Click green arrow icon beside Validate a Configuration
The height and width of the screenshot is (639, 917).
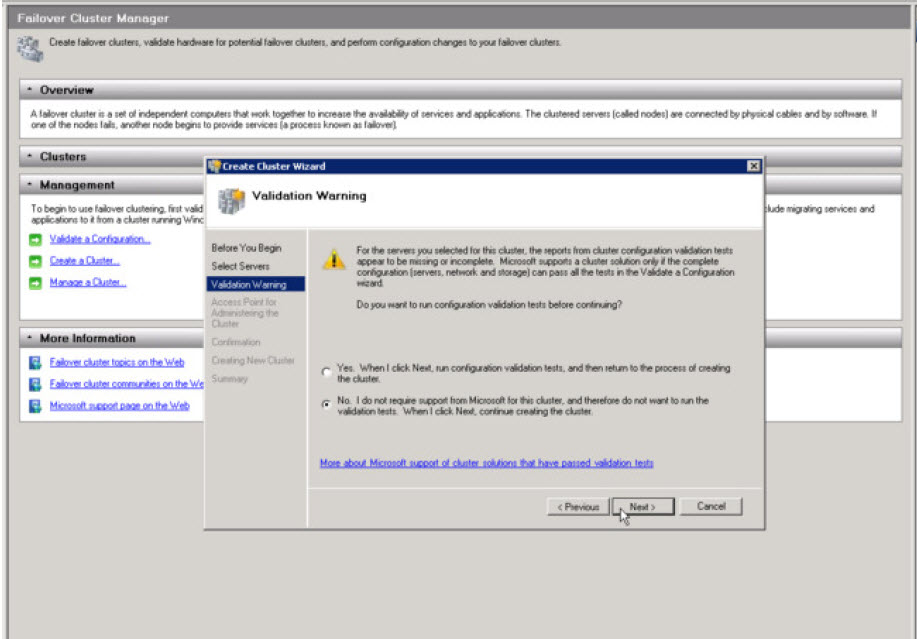pyautogui.click(x=36, y=240)
